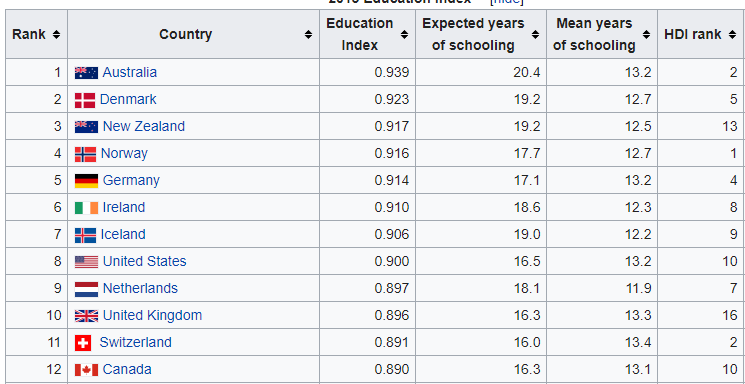Click the Australia flag icon
Image resolution: width=745 pixels, height=384 pixels.
(x=86, y=73)
